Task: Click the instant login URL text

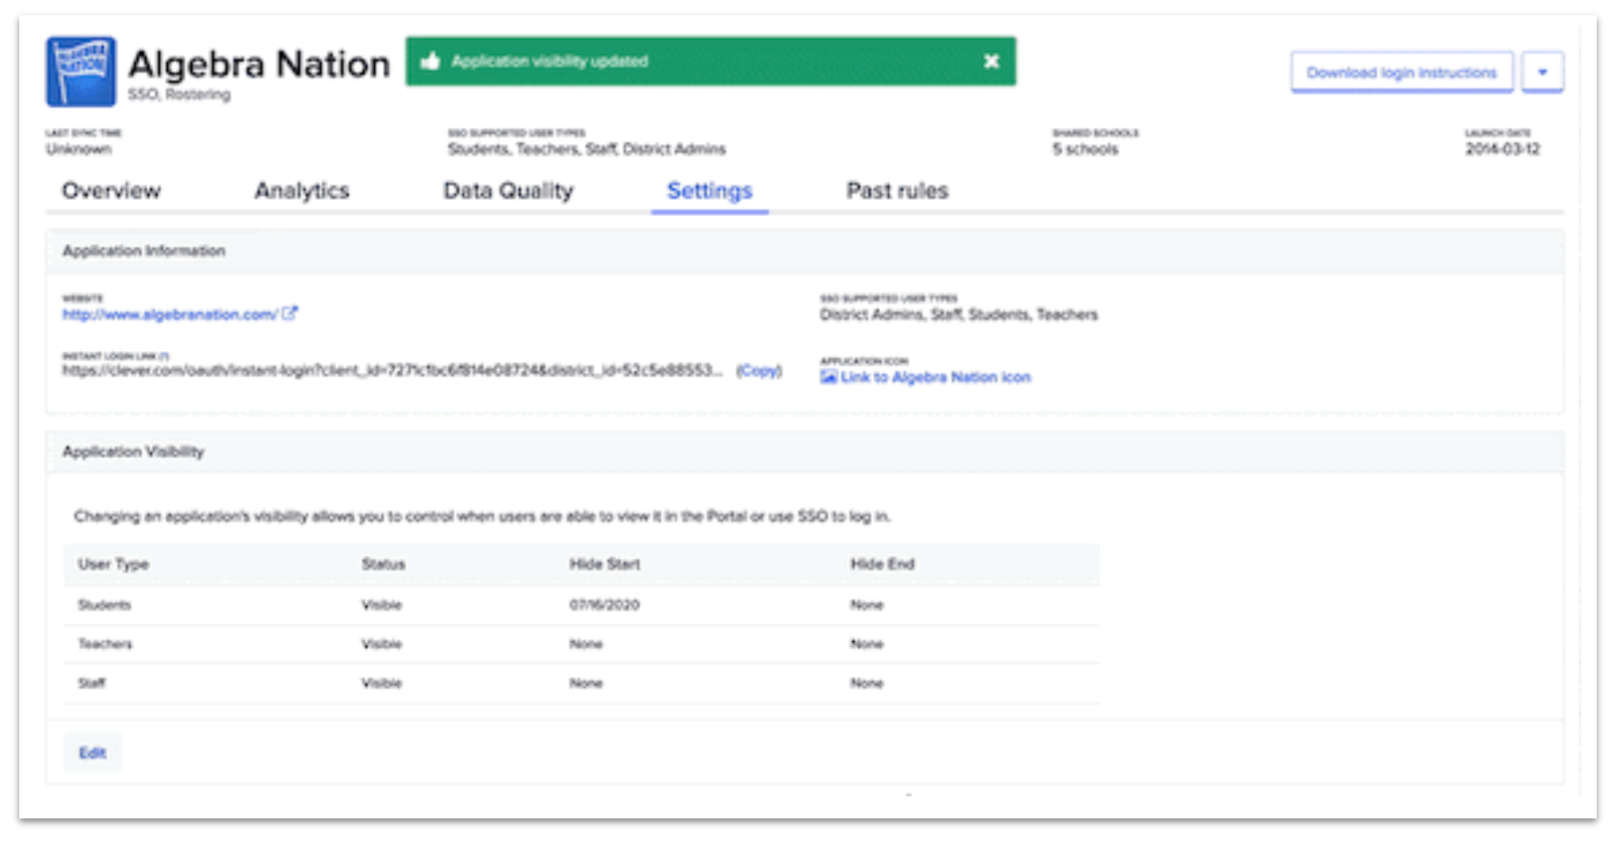Action: click(390, 371)
